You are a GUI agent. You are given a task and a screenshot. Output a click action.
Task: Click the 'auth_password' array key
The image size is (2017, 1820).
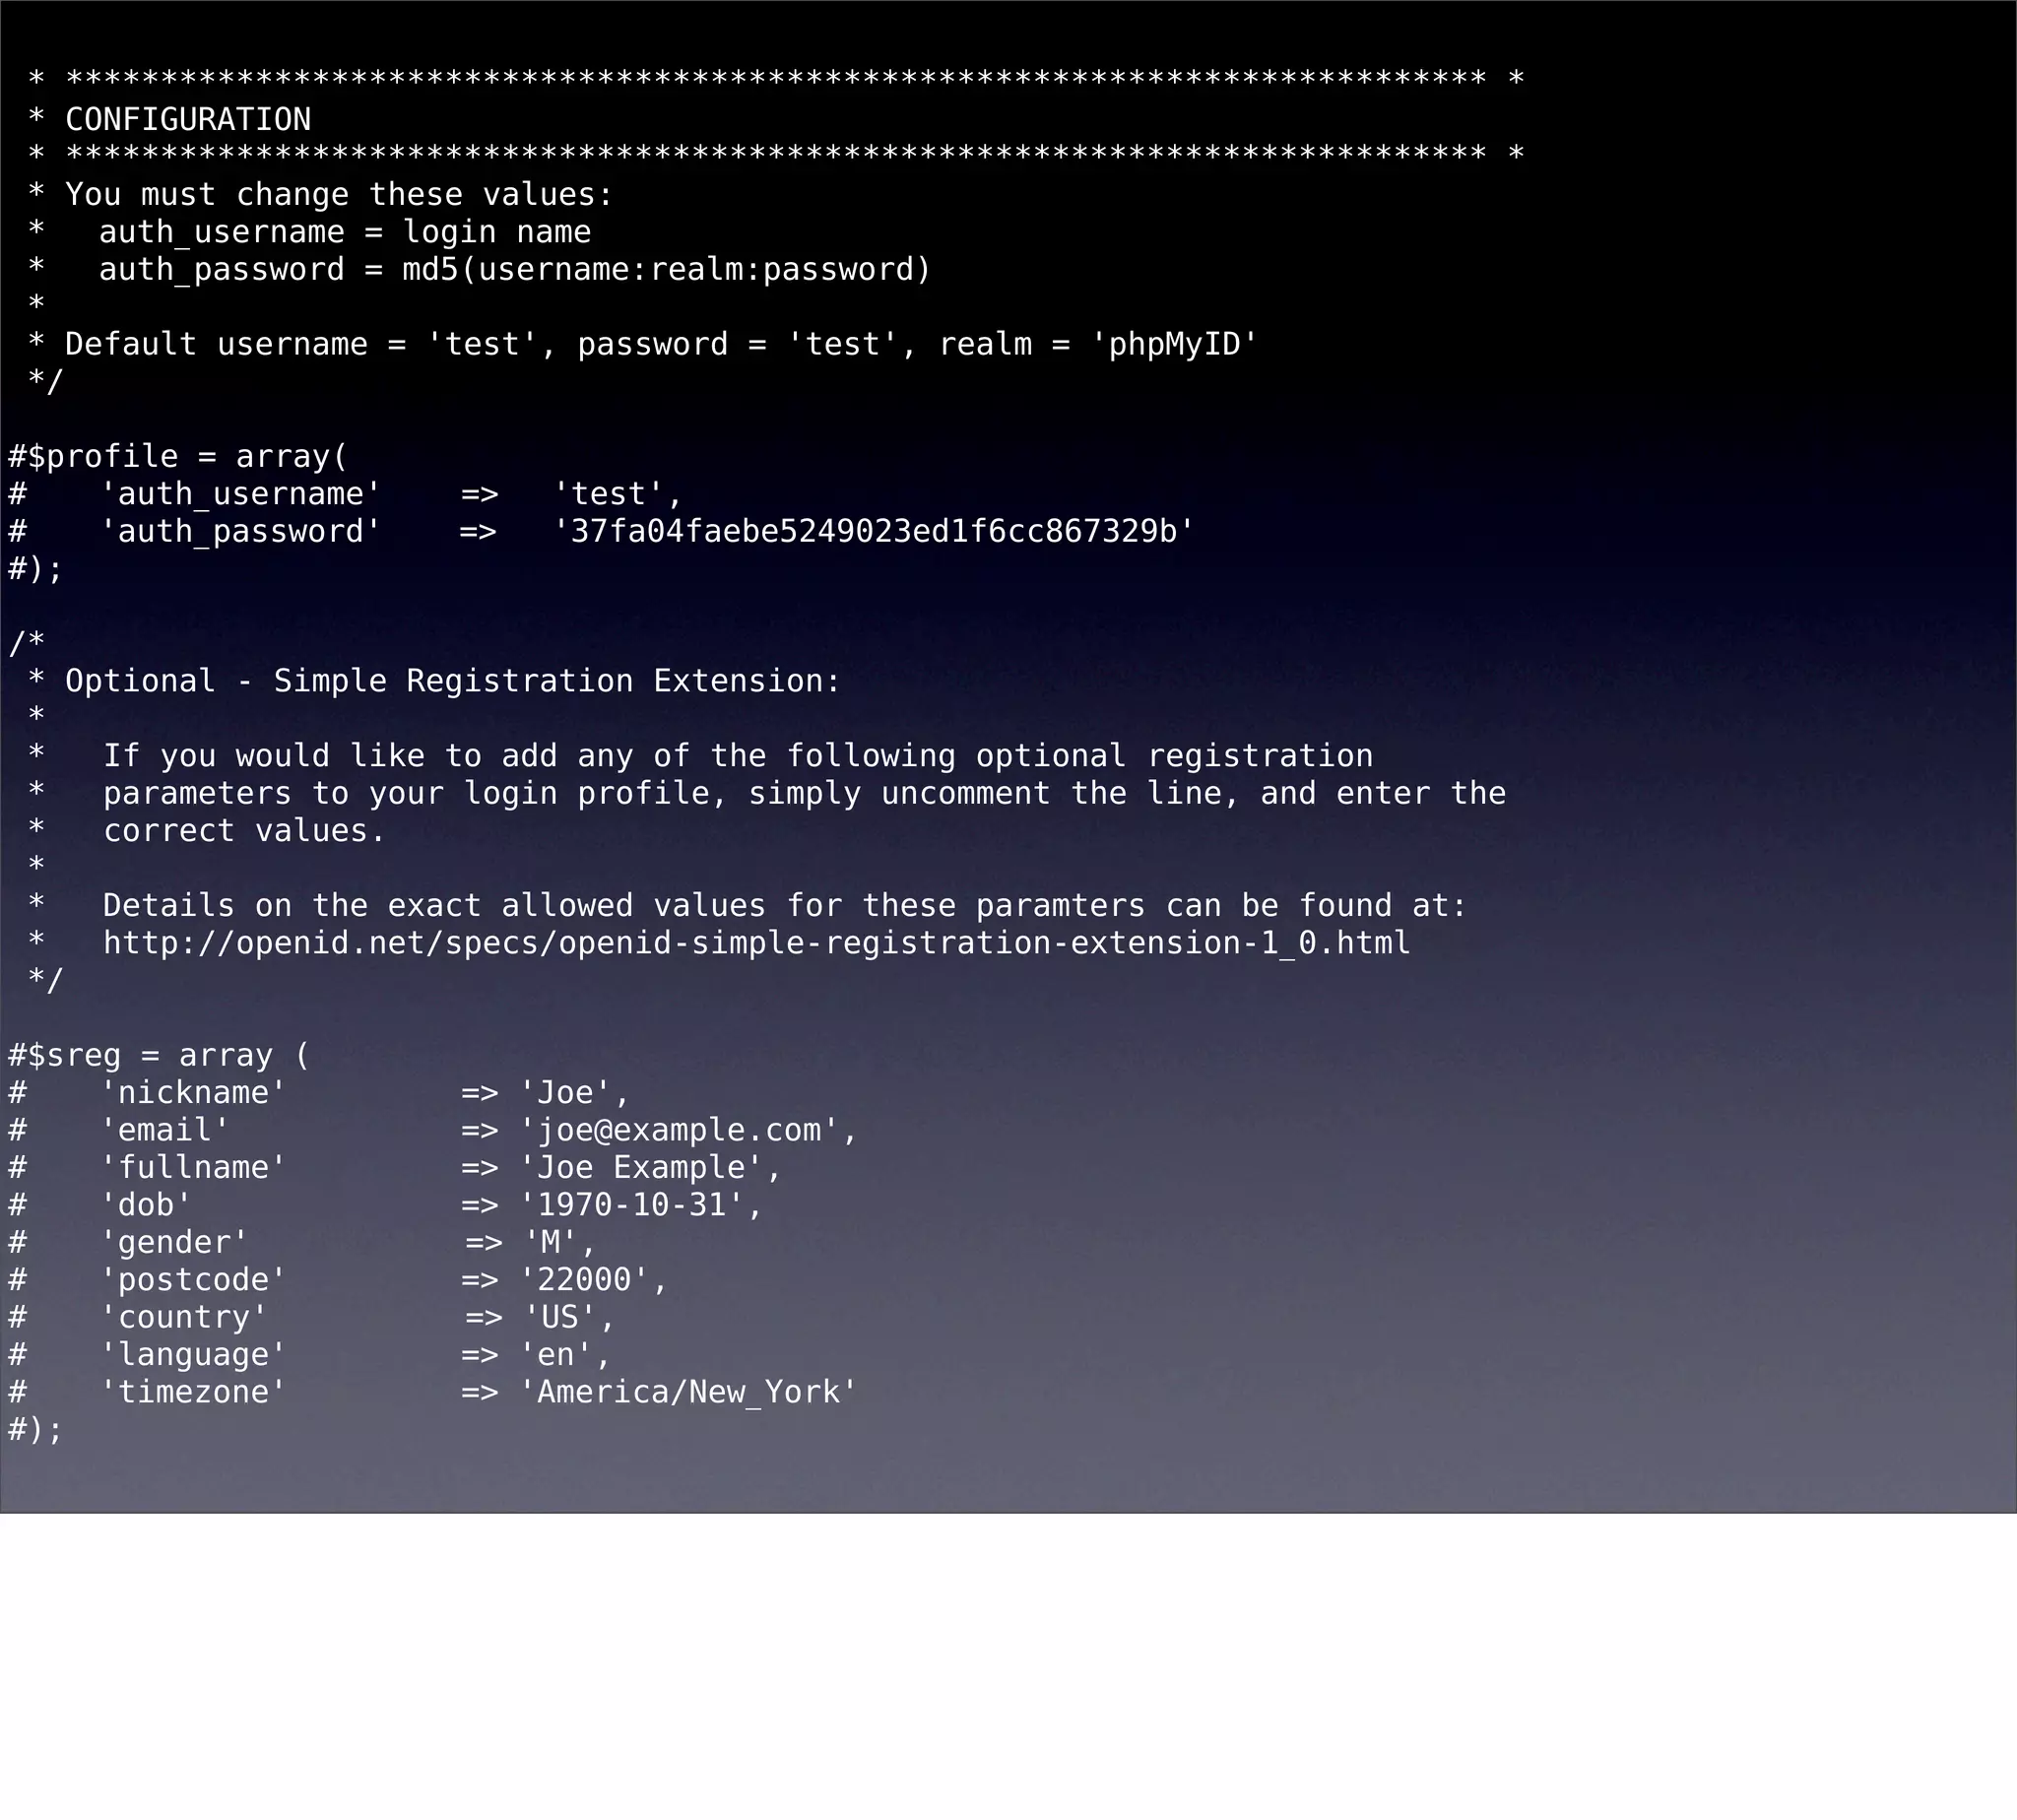tap(241, 532)
